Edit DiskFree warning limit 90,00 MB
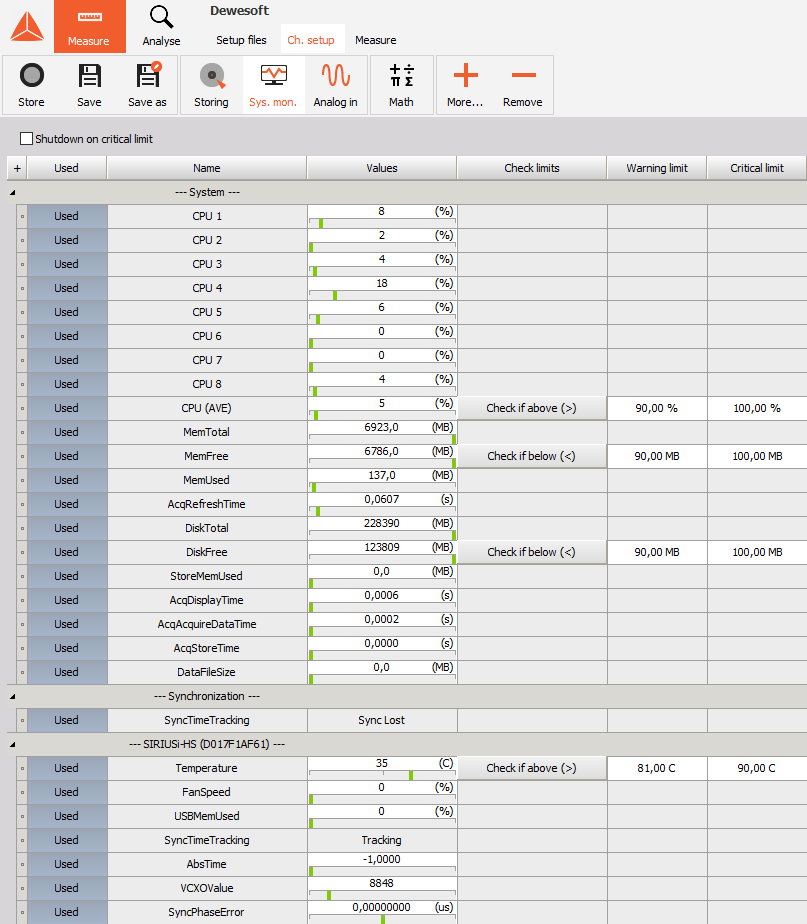807x924 pixels. point(657,552)
